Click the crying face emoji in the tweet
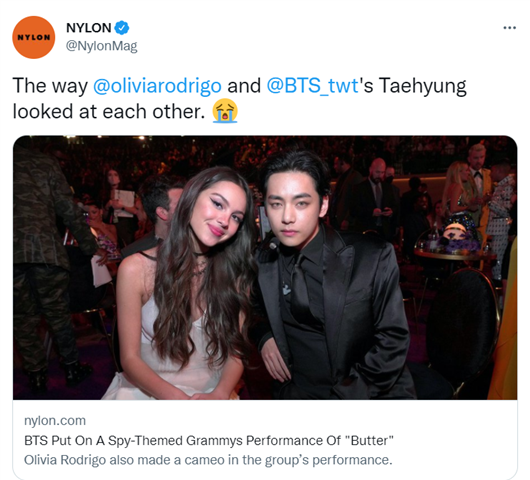The image size is (530, 480). click(x=225, y=111)
